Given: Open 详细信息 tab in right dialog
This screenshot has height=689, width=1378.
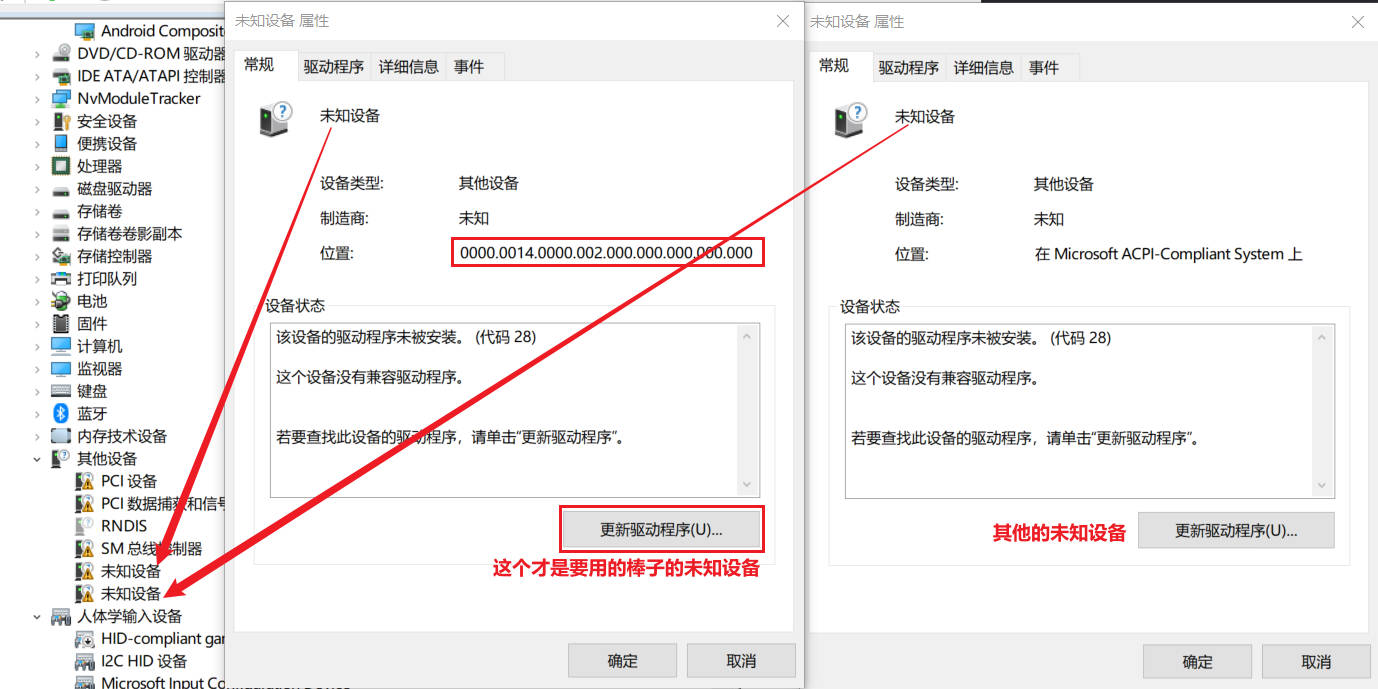Looking at the screenshot, I should coord(983,67).
